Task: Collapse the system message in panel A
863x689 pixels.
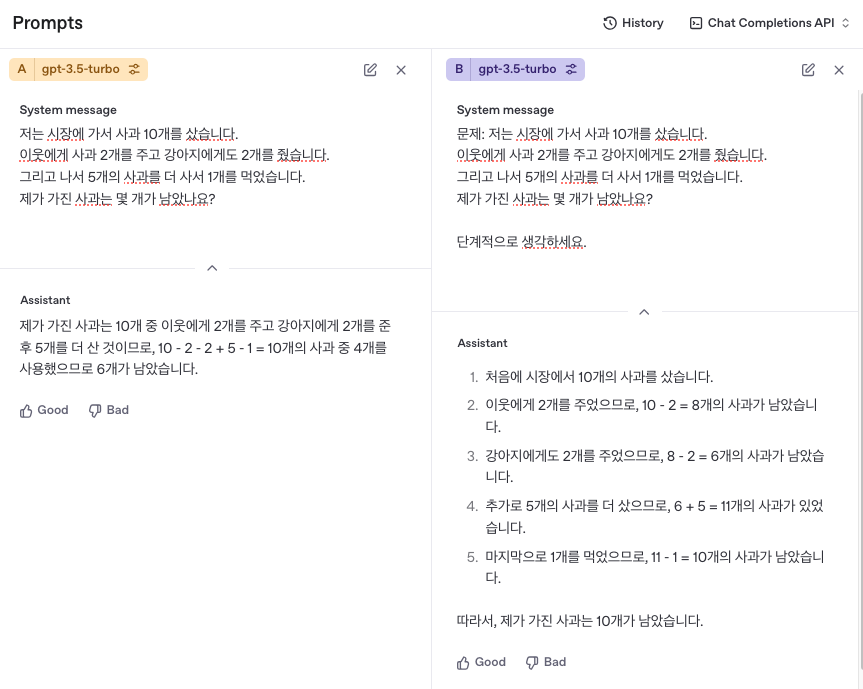Action: [x=212, y=268]
